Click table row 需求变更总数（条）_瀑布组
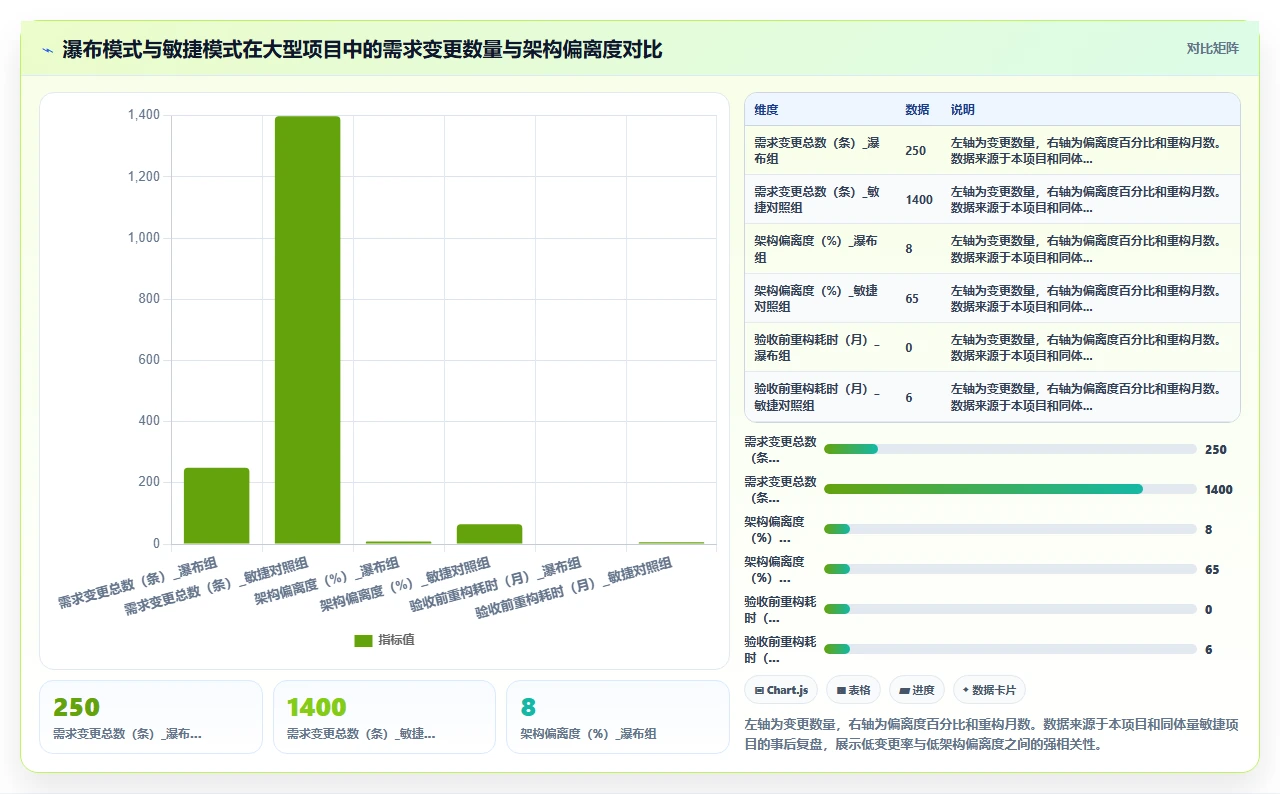The image size is (1280, 794). (992, 150)
